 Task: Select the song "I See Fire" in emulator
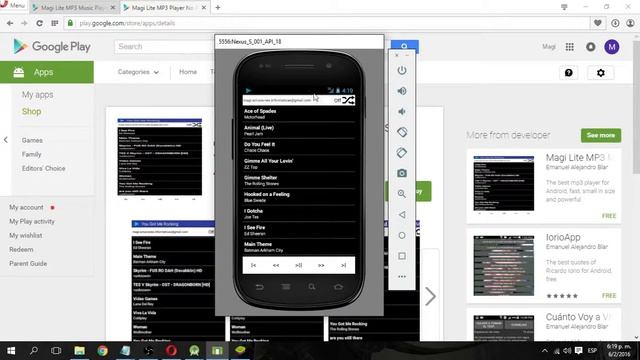point(299,230)
